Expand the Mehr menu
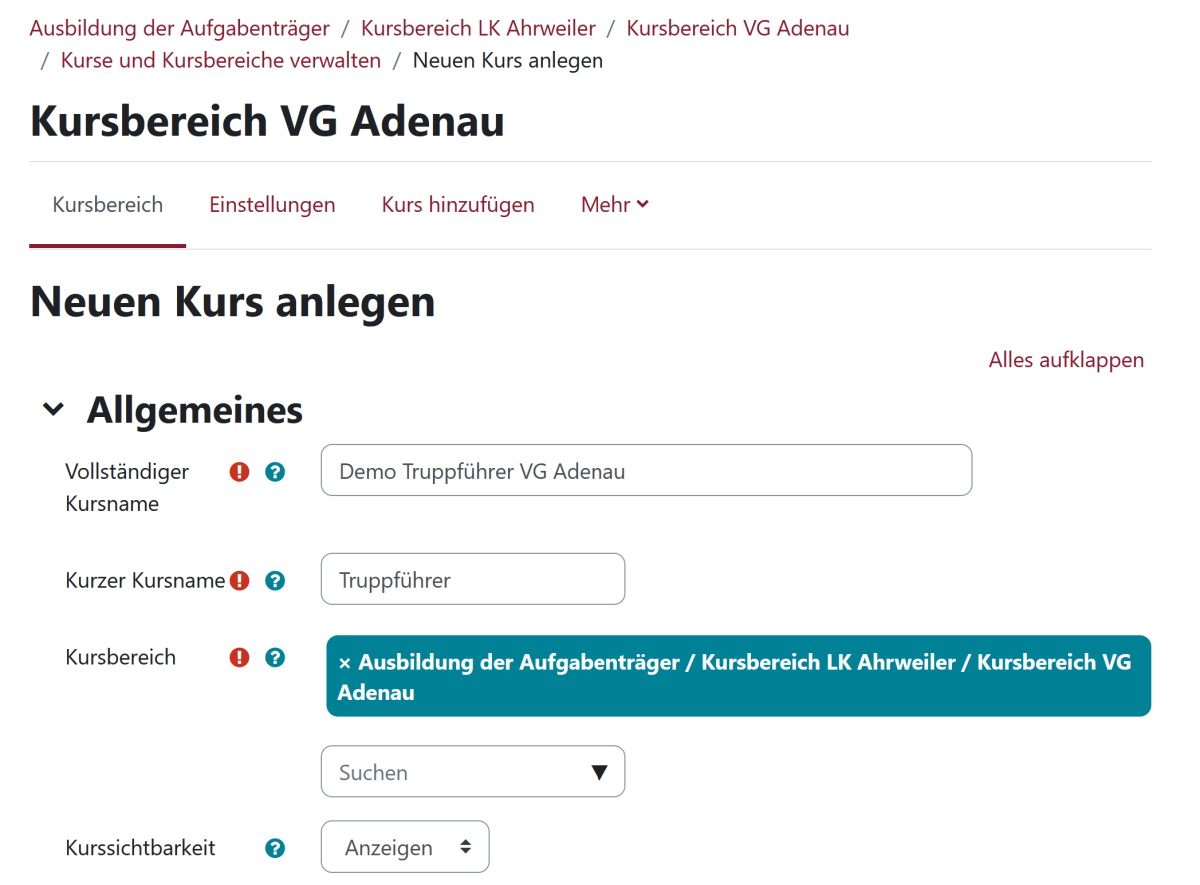Screen dimensions: 1200x885 [615, 205]
